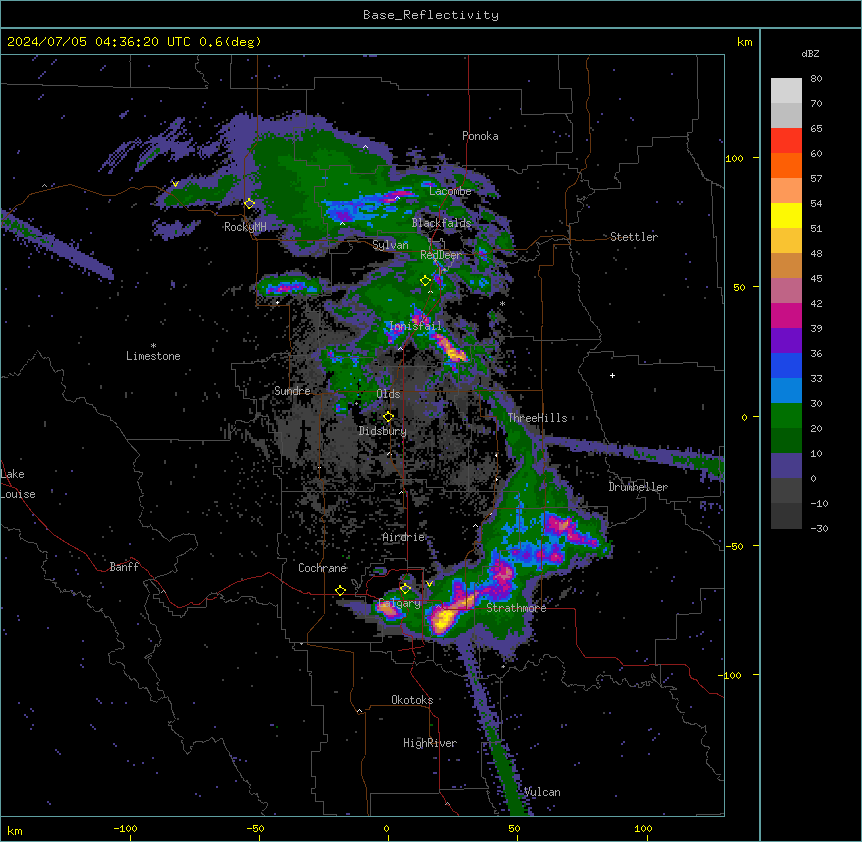Select the yellow diamond marker above Calgary
This screenshot has width=862, height=842.
(x=405, y=589)
